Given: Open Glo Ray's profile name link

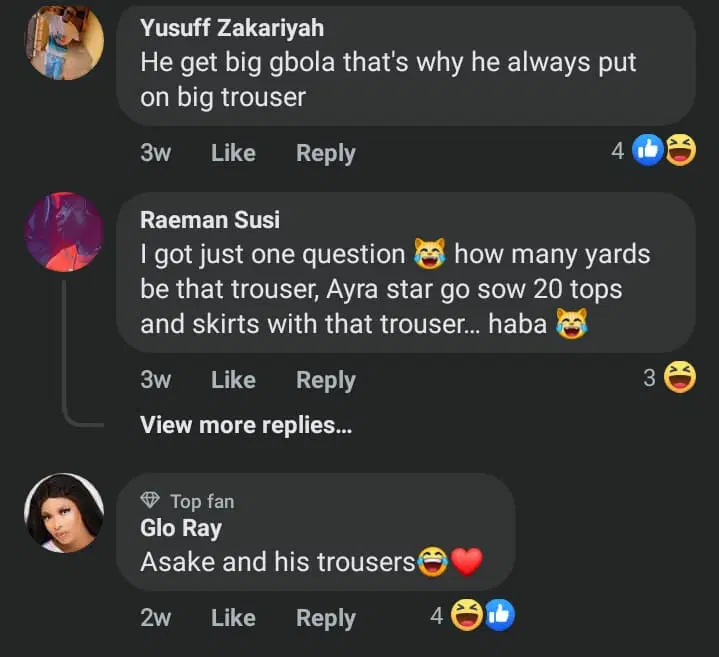Looking at the screenshot, I should 181,528.
